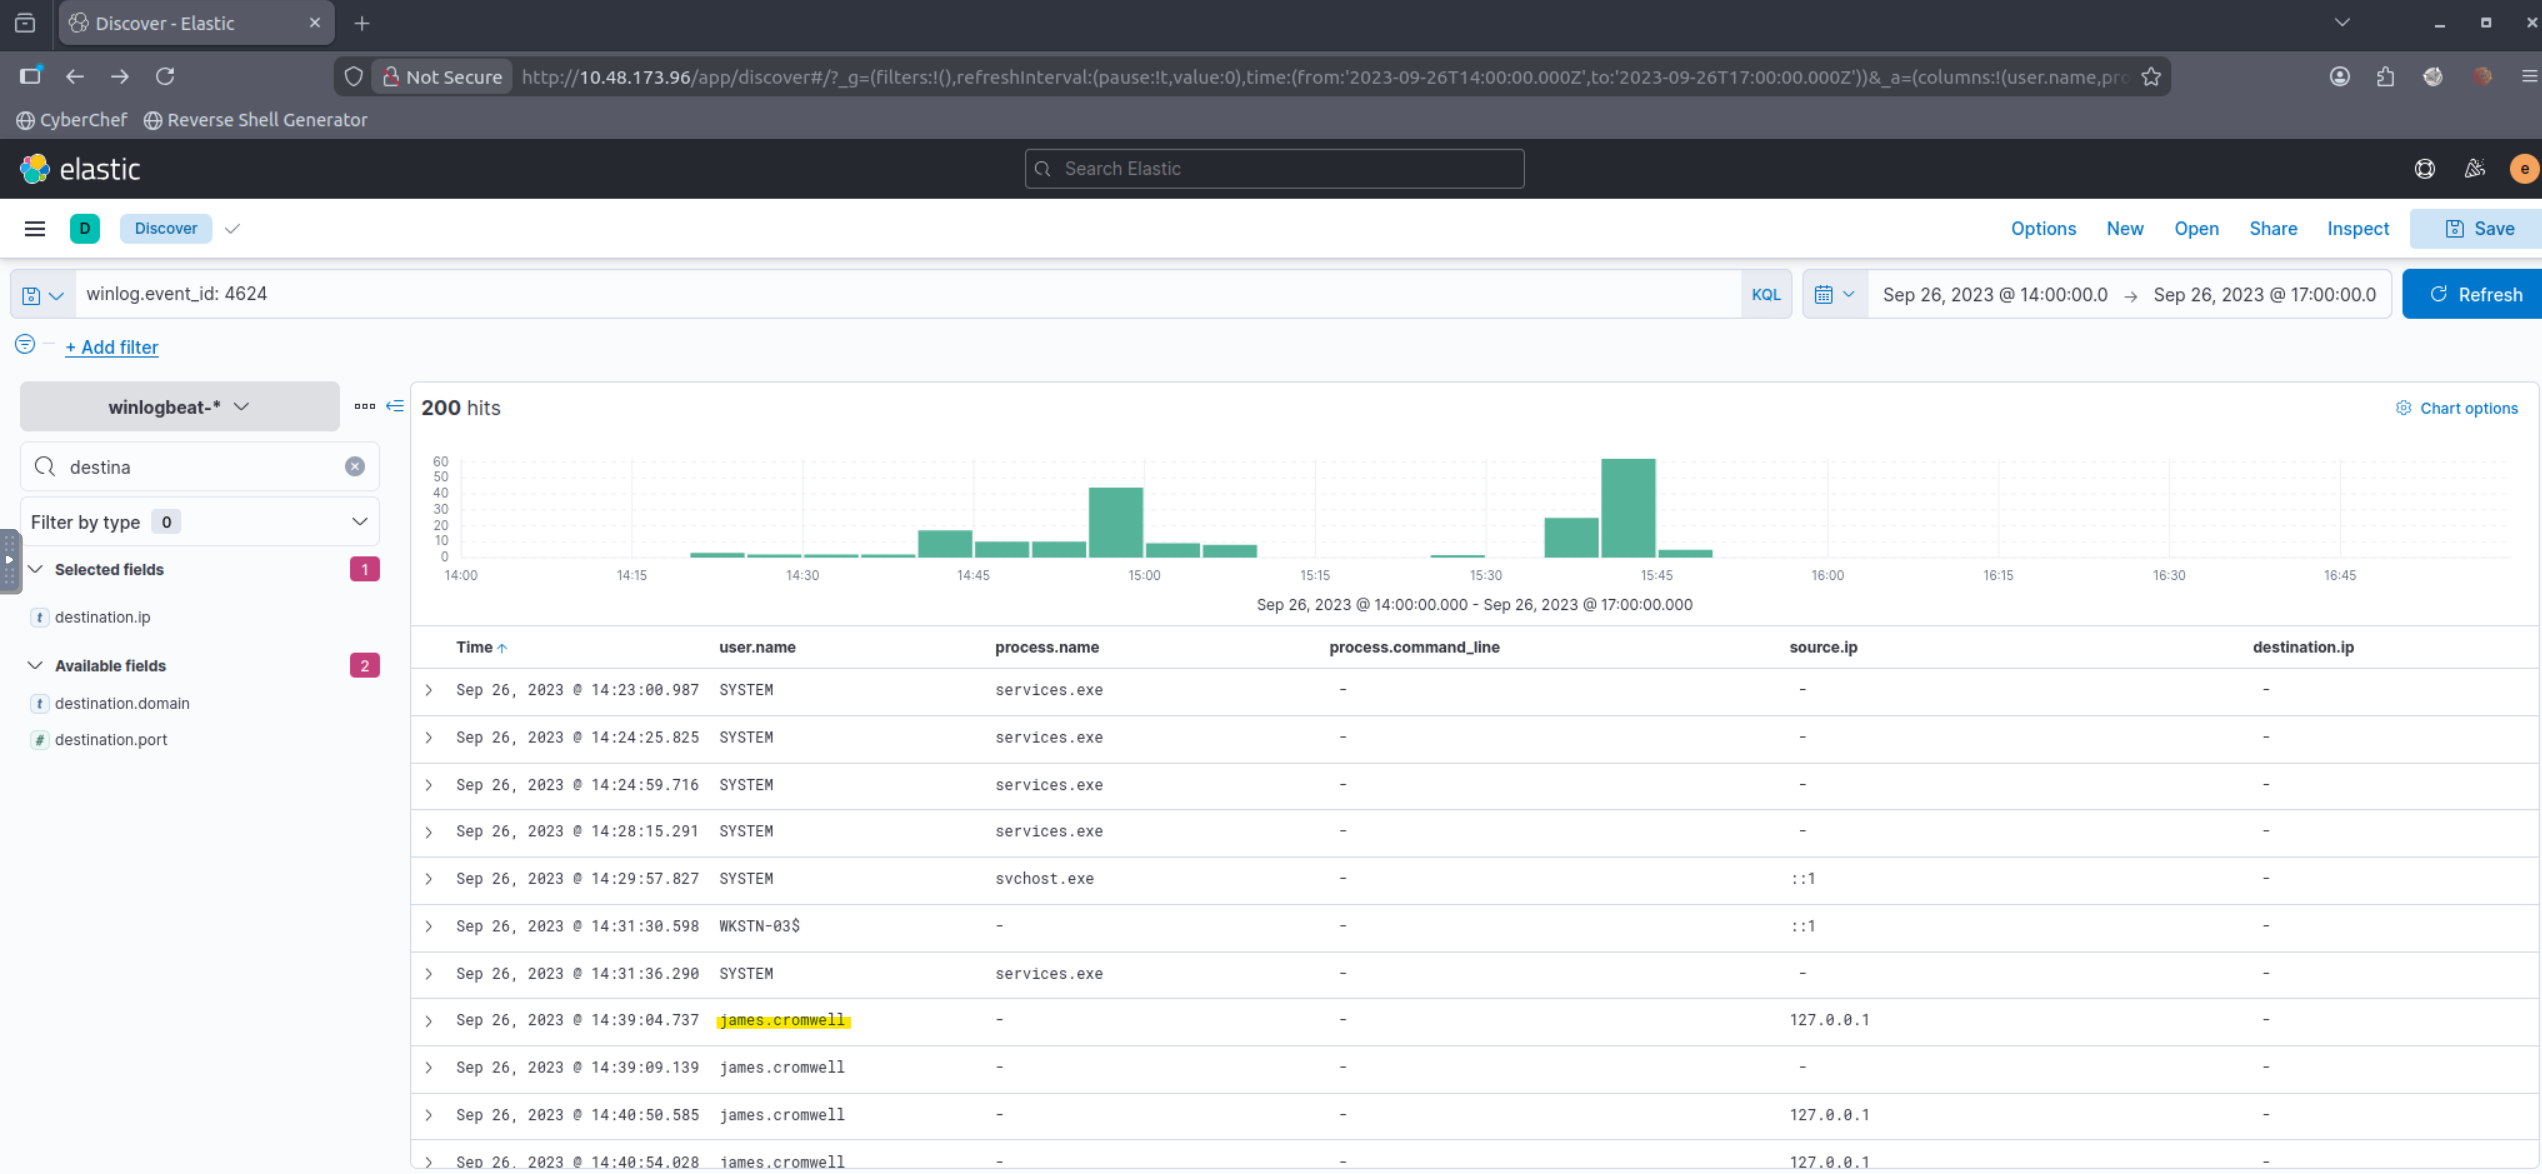2542x1174 pixels.
Task: Open the Elastic help menu icon
Action: click(x=2425, y=169)
